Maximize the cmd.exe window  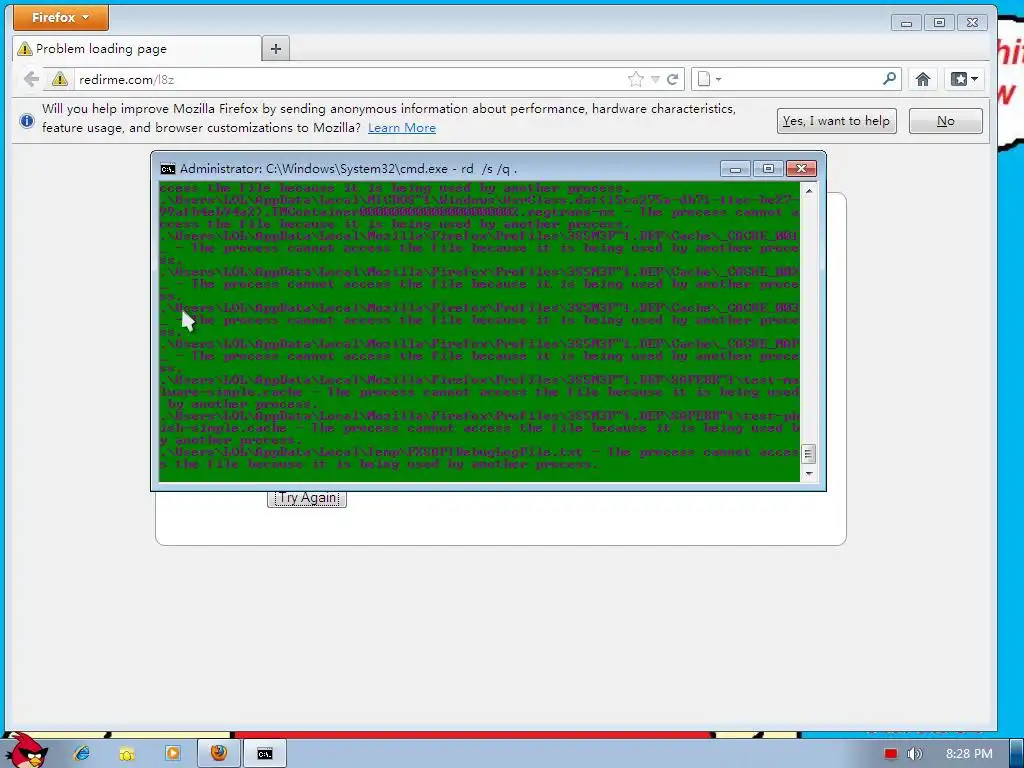pyautogui.click(x=768, y=169)
